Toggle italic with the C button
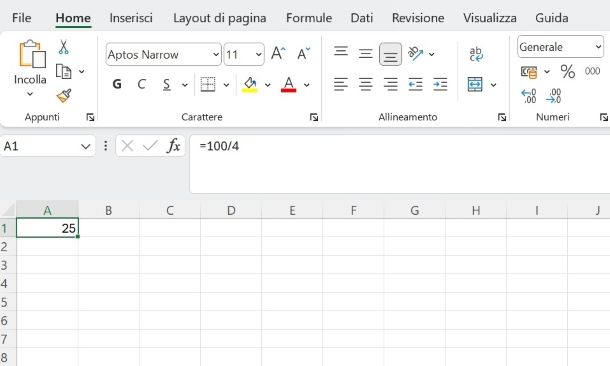The image size is (610, 366). [142, 84]
